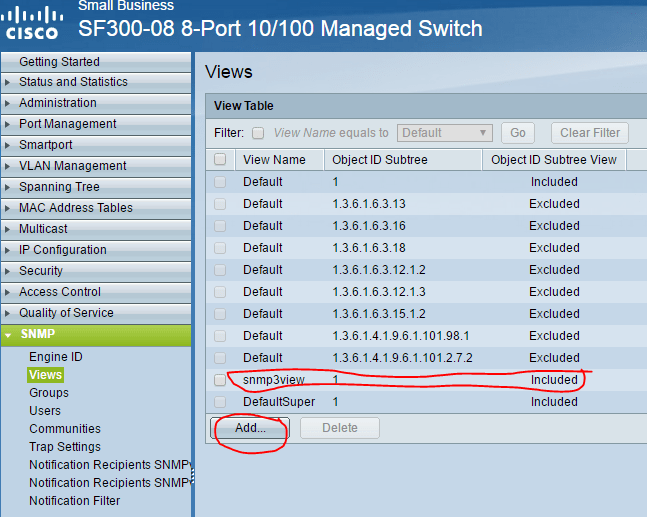Check the row for 1.3.6.1.4.1.9.6.1.101.2.7.2
This screenshot has width=647, height=517.
(x=220, y=358)
